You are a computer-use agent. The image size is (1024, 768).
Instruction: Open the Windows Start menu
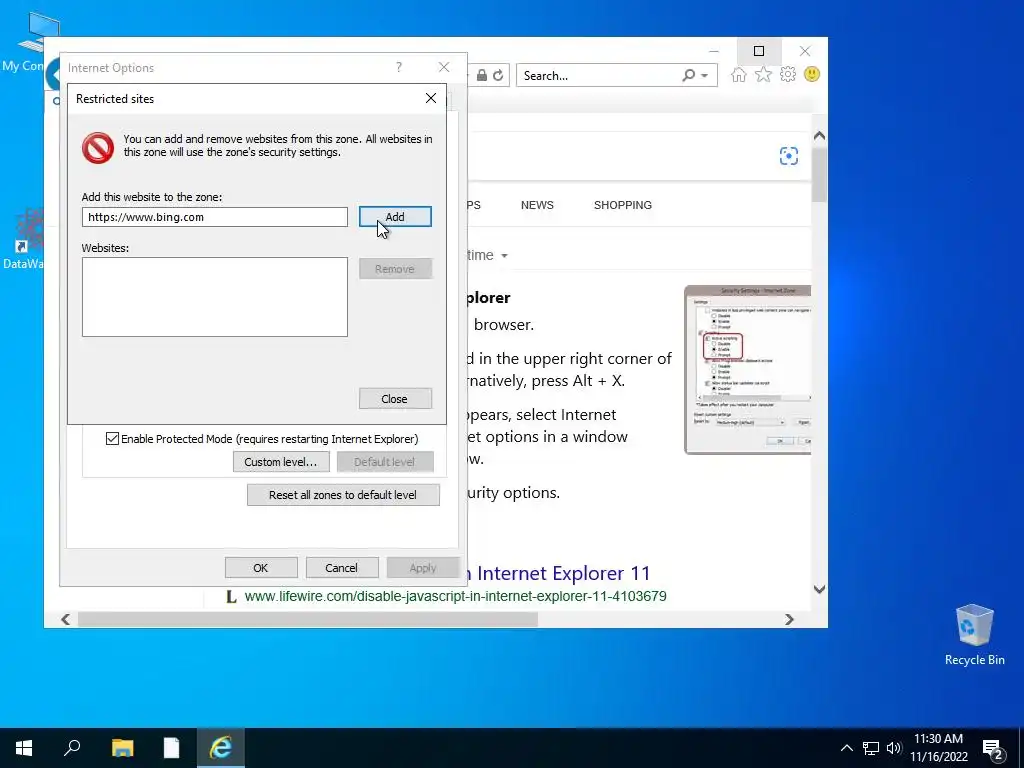[x=24, y=748]
